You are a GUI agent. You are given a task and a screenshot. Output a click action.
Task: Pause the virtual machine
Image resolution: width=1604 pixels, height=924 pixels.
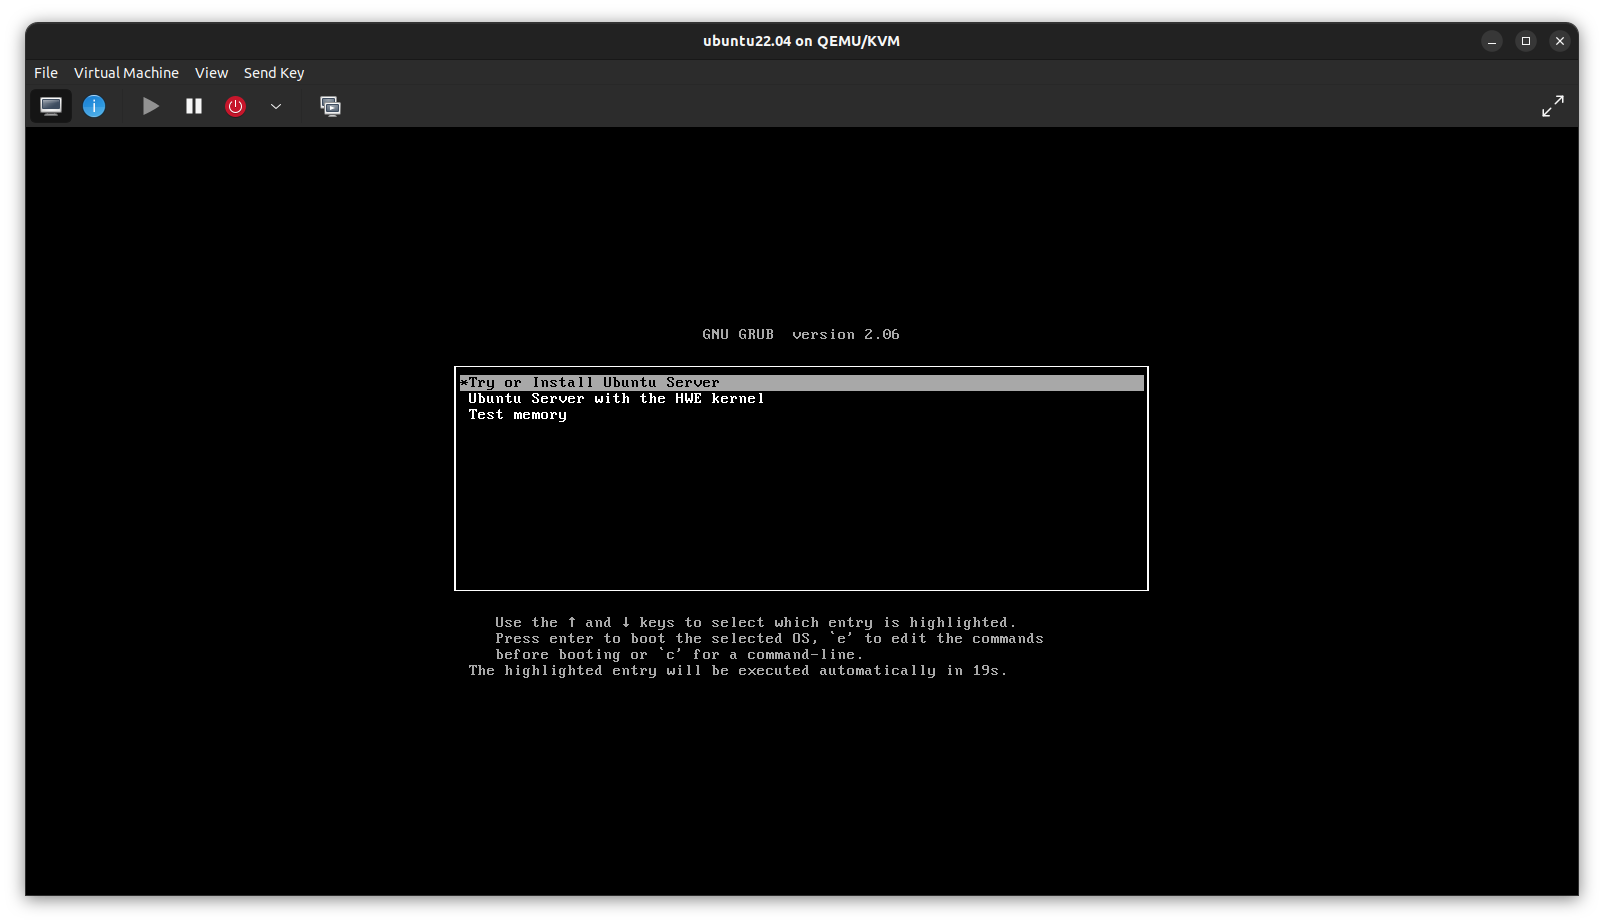pos(194,106)
